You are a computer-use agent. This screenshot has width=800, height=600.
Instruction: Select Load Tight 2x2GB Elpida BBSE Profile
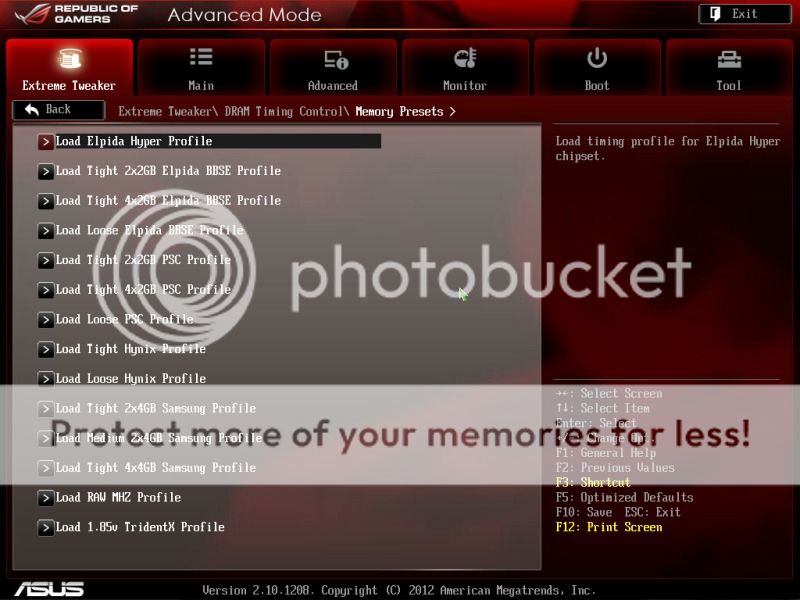[x=168, y=171]
